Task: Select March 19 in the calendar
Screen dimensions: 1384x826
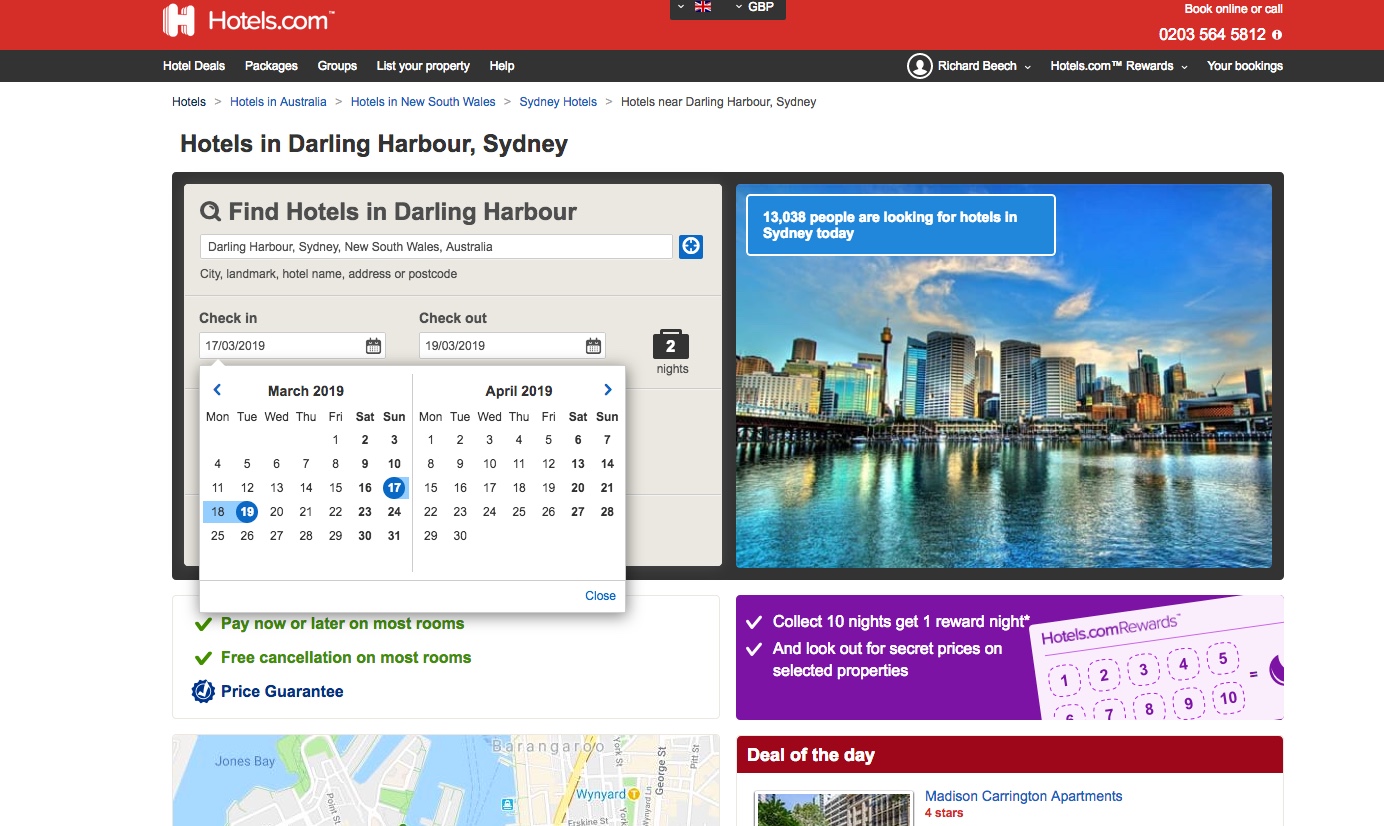Action: pos(247,512)
